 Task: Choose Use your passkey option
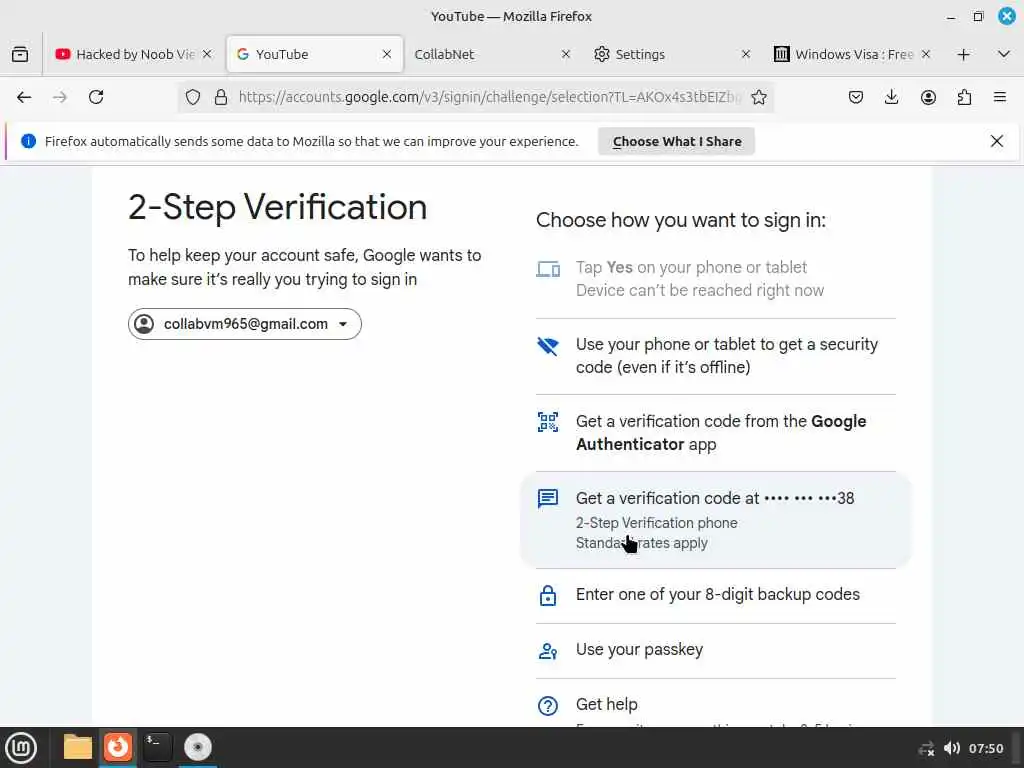[x=716, y=650]
